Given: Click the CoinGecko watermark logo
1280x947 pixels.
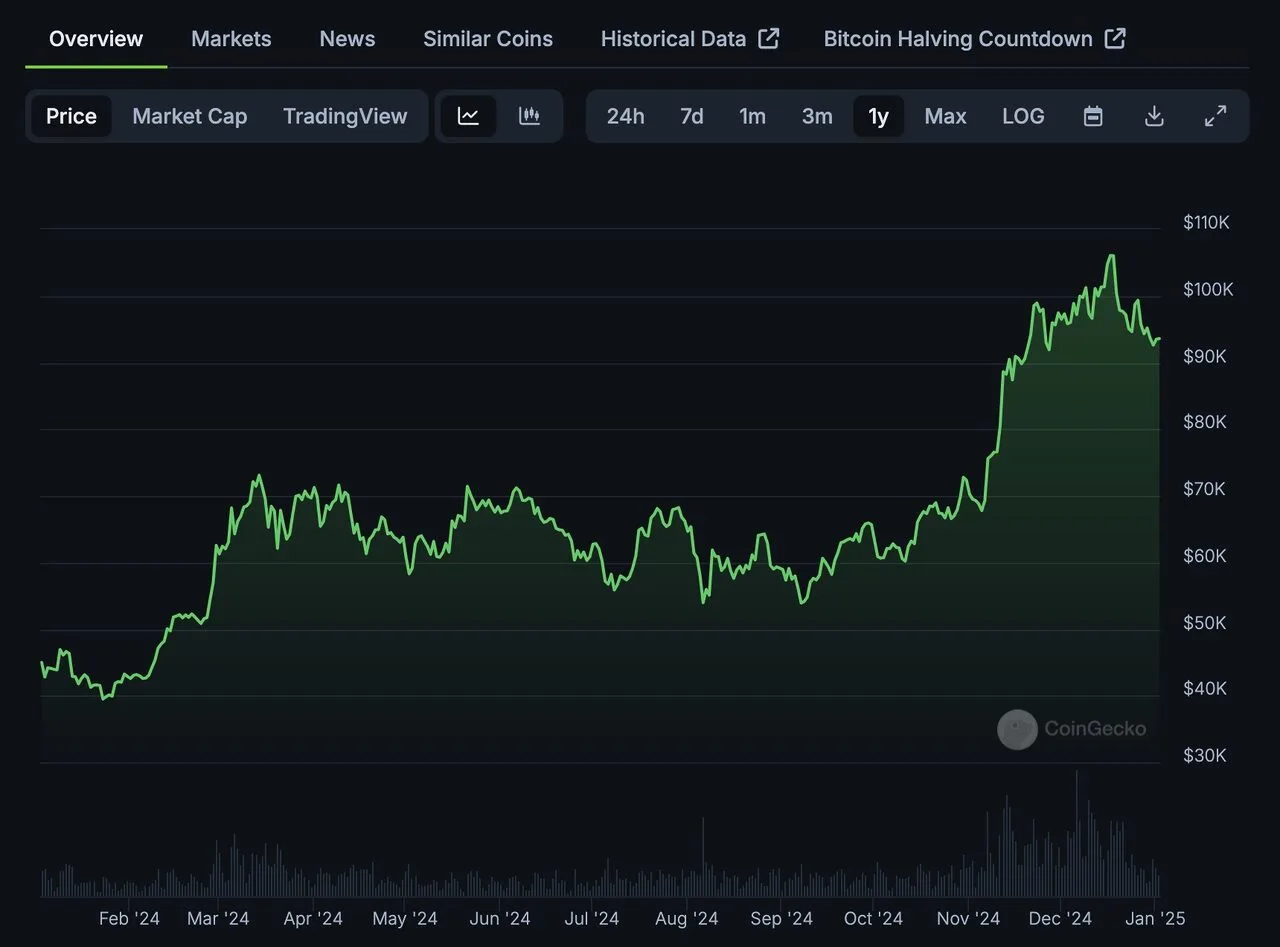Looking at the screenshot, I should (x=1017, y=729).
